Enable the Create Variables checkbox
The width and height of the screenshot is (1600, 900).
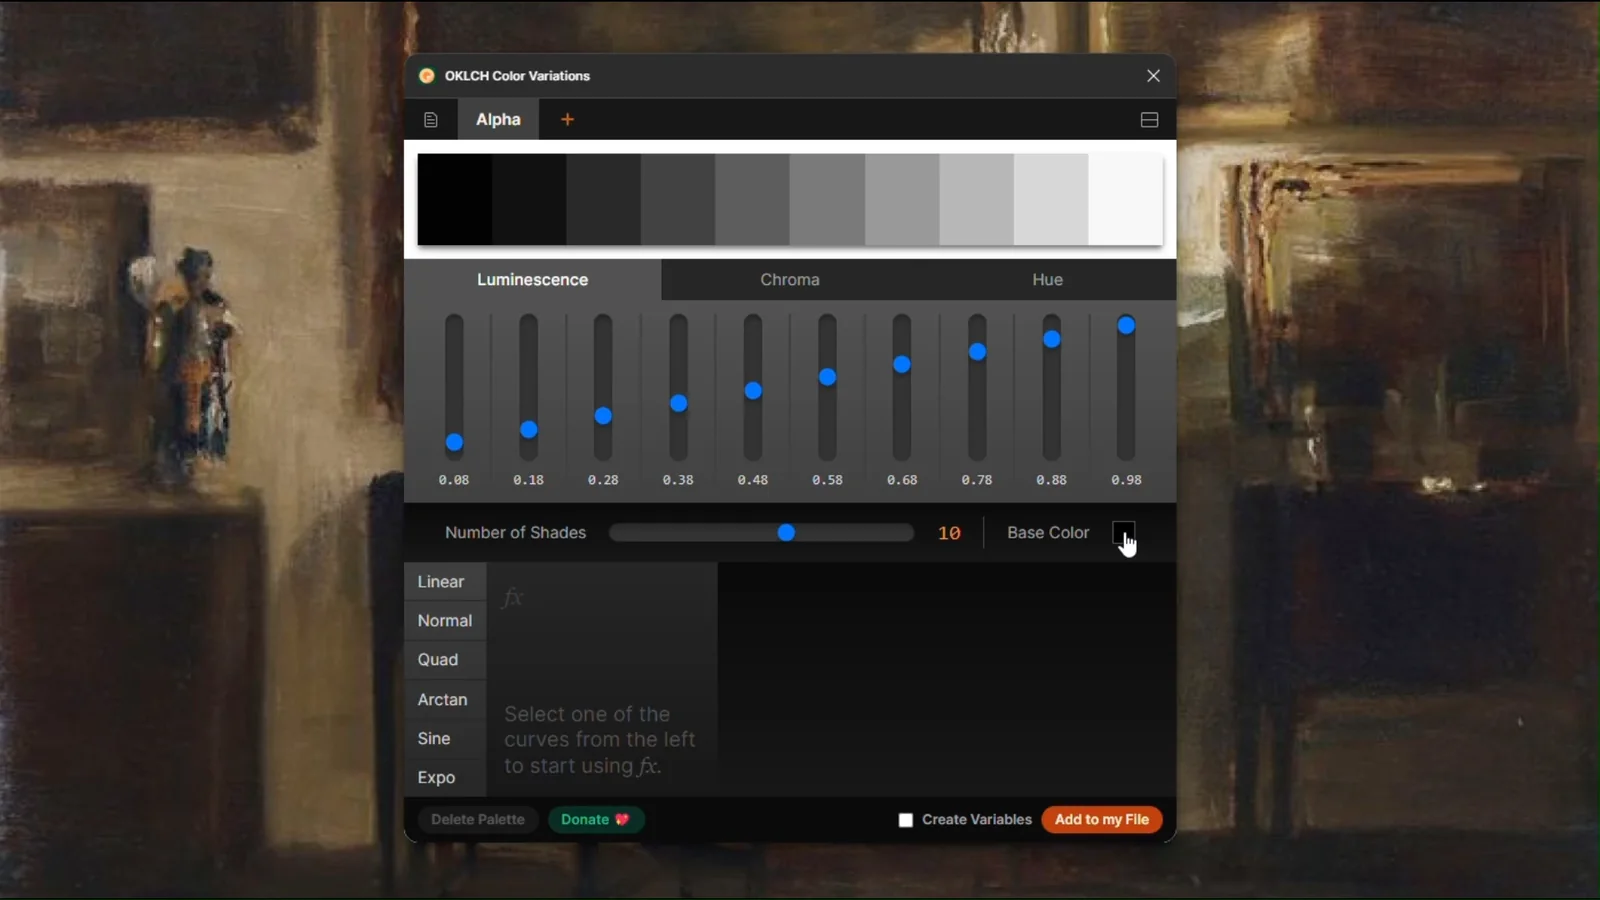pyautogui.click(x=906, y=820)
